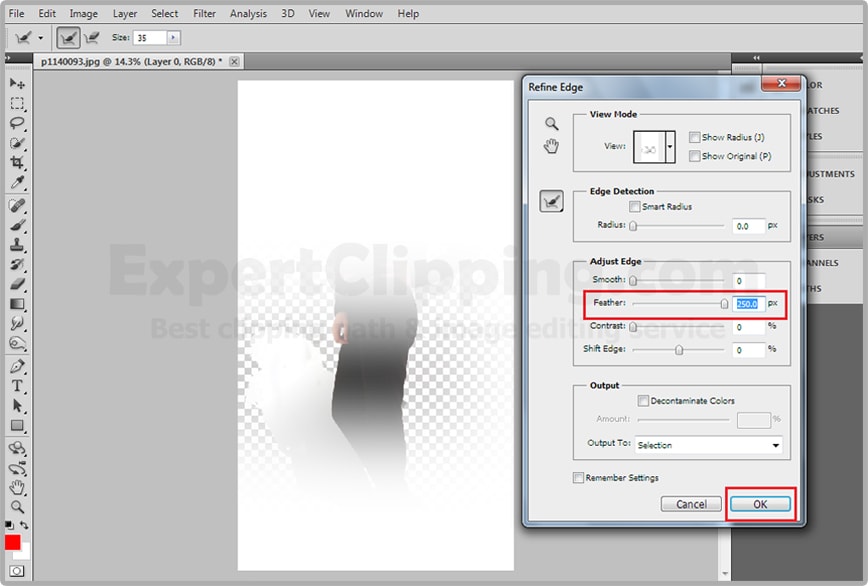Enable the Smart Radius checkbox
The width and height of the screenshot is (868, 586).
[635, 207]
